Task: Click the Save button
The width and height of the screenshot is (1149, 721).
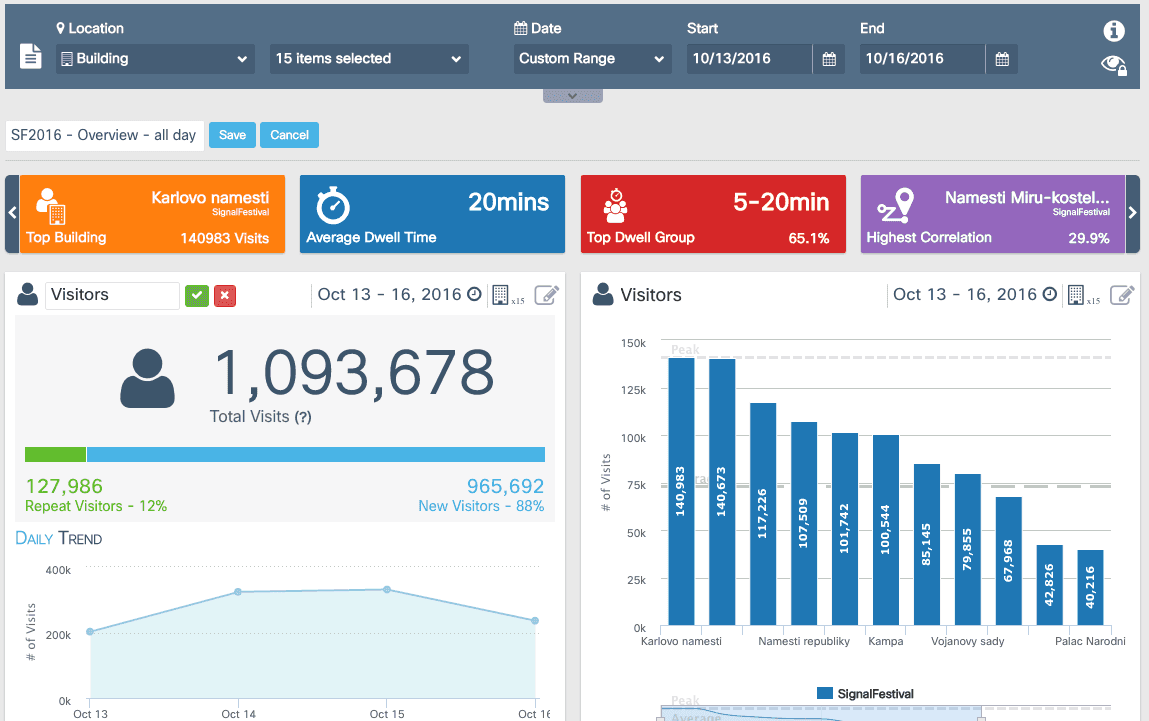Action: tap(232, 135)
